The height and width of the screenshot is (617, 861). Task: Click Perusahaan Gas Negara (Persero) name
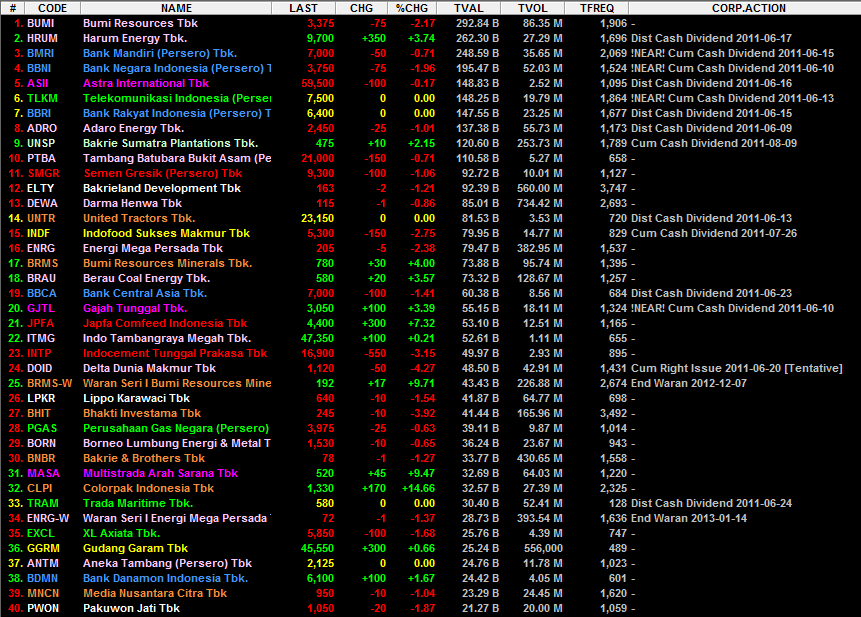[176, 428]
